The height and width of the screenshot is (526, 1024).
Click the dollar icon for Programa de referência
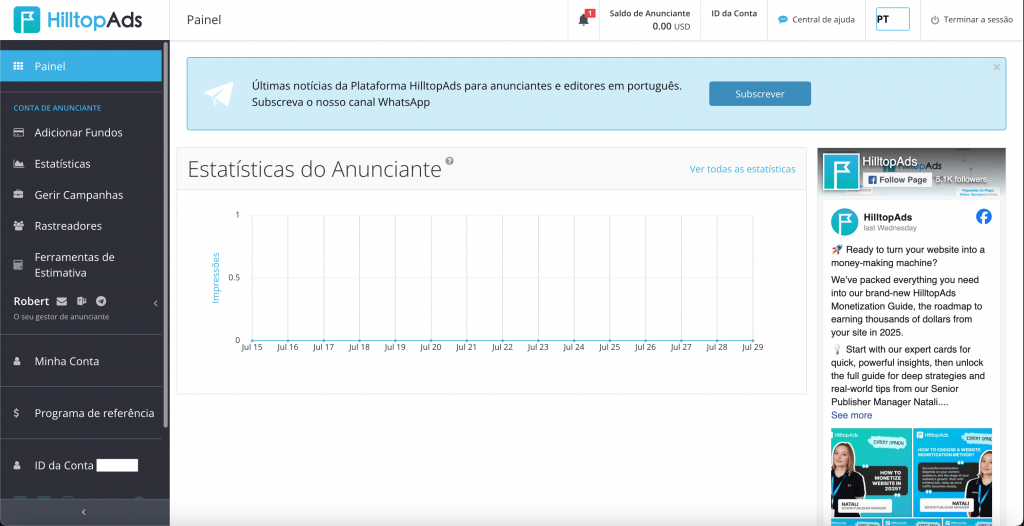[16, 413]
